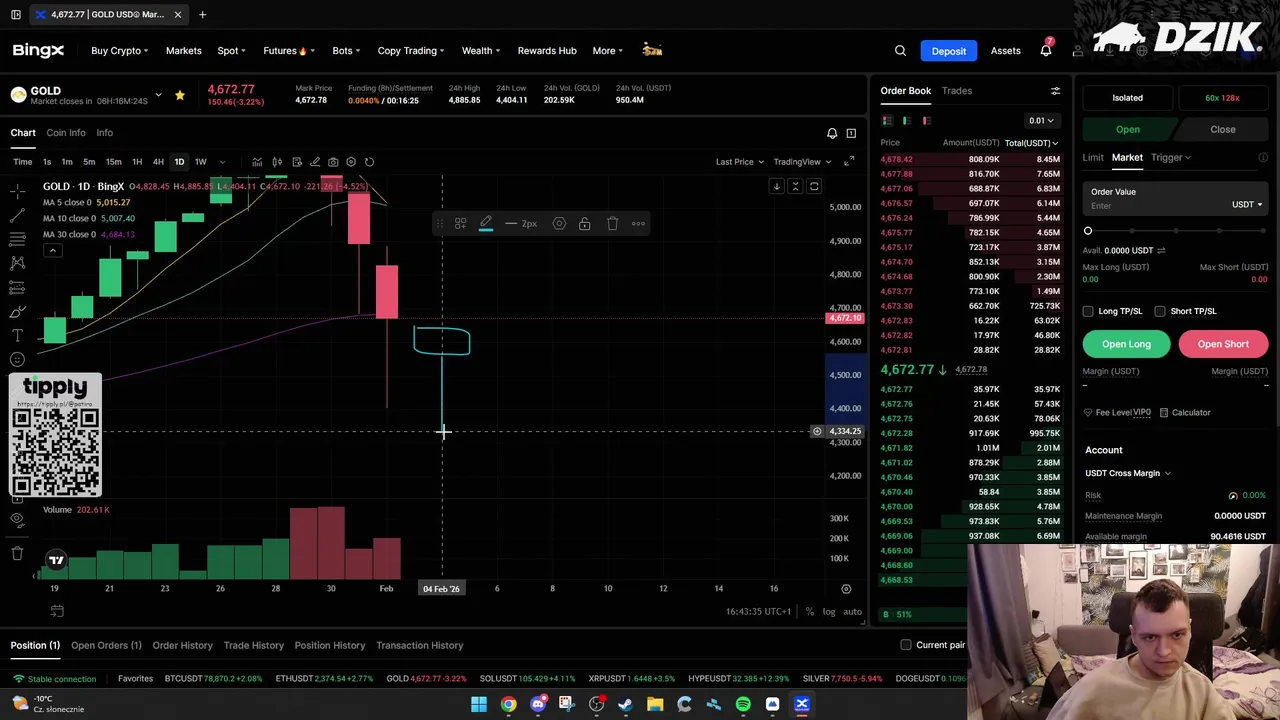
Task: Open the Futures dropdown menu
Action: coord(289,51)
